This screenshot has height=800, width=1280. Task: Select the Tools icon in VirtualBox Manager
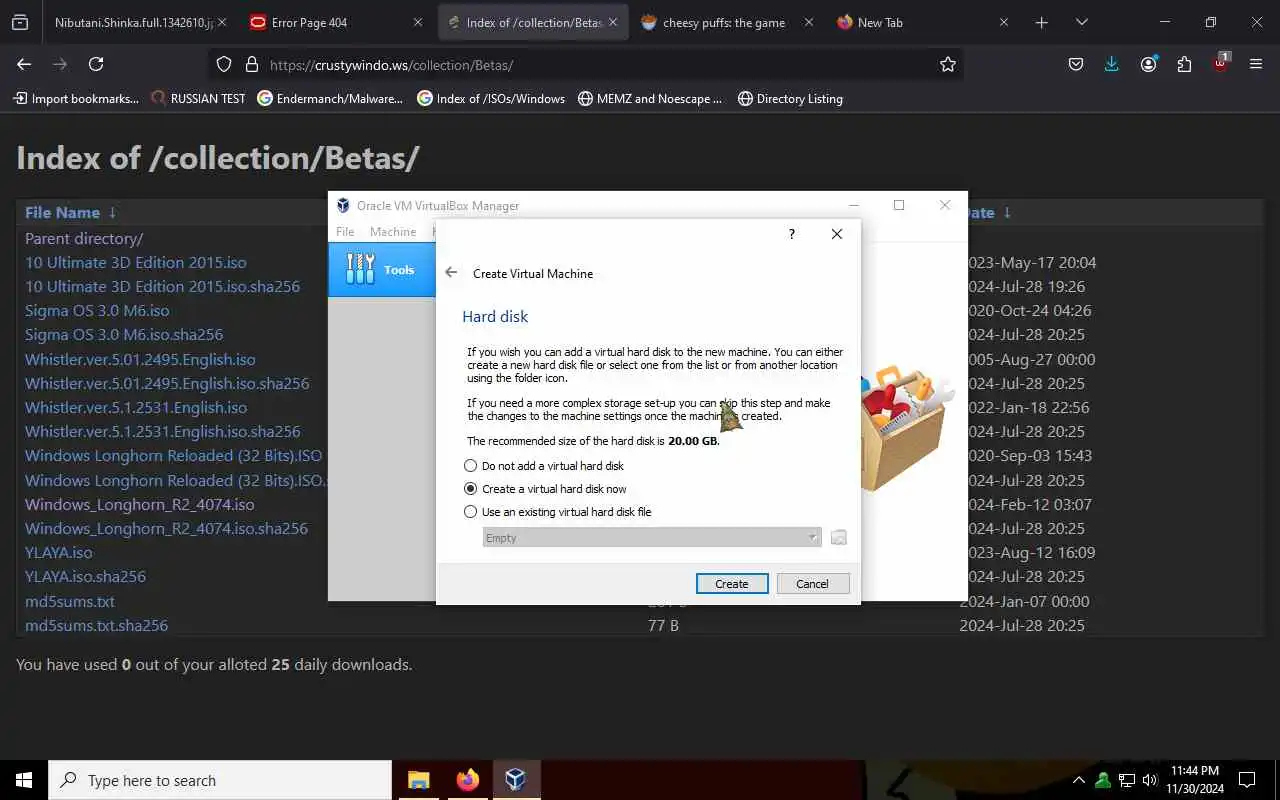[x=381, y=269]
